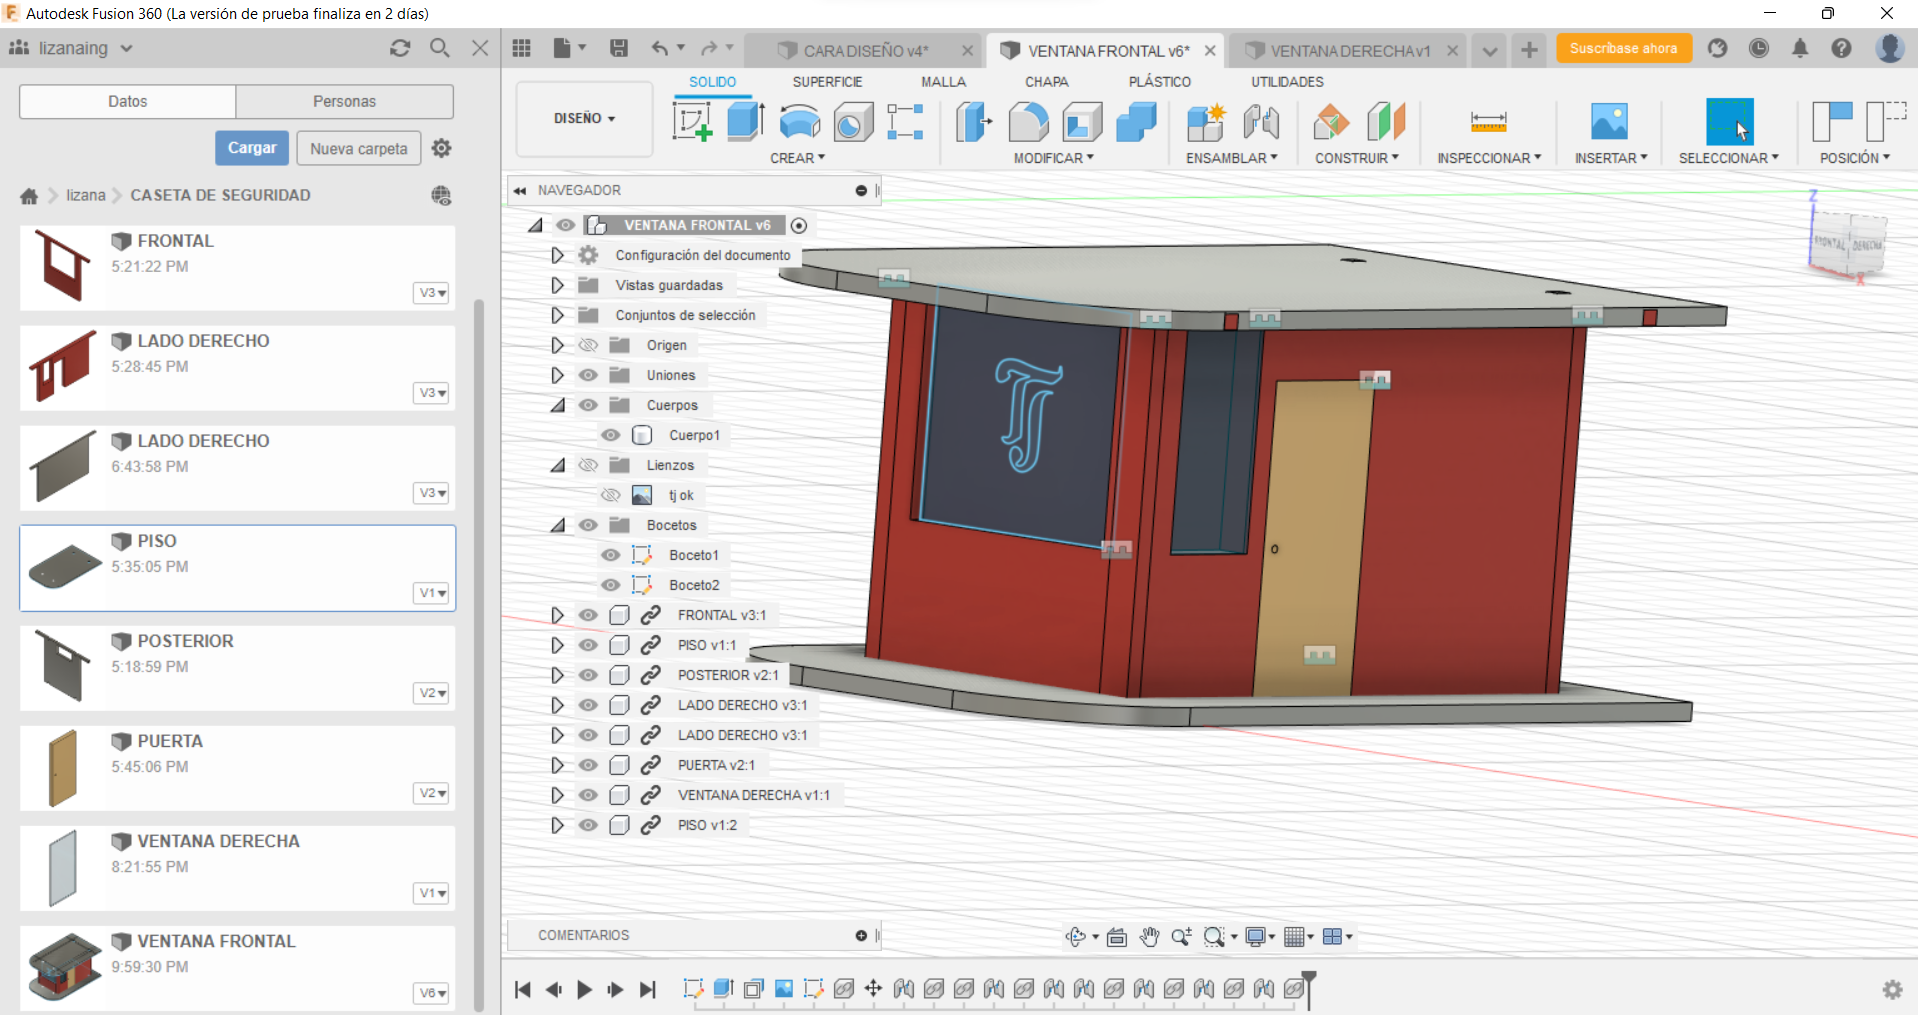
Task: Click the timeline play button
Action: pyautogui.click(x=584, y=989)
